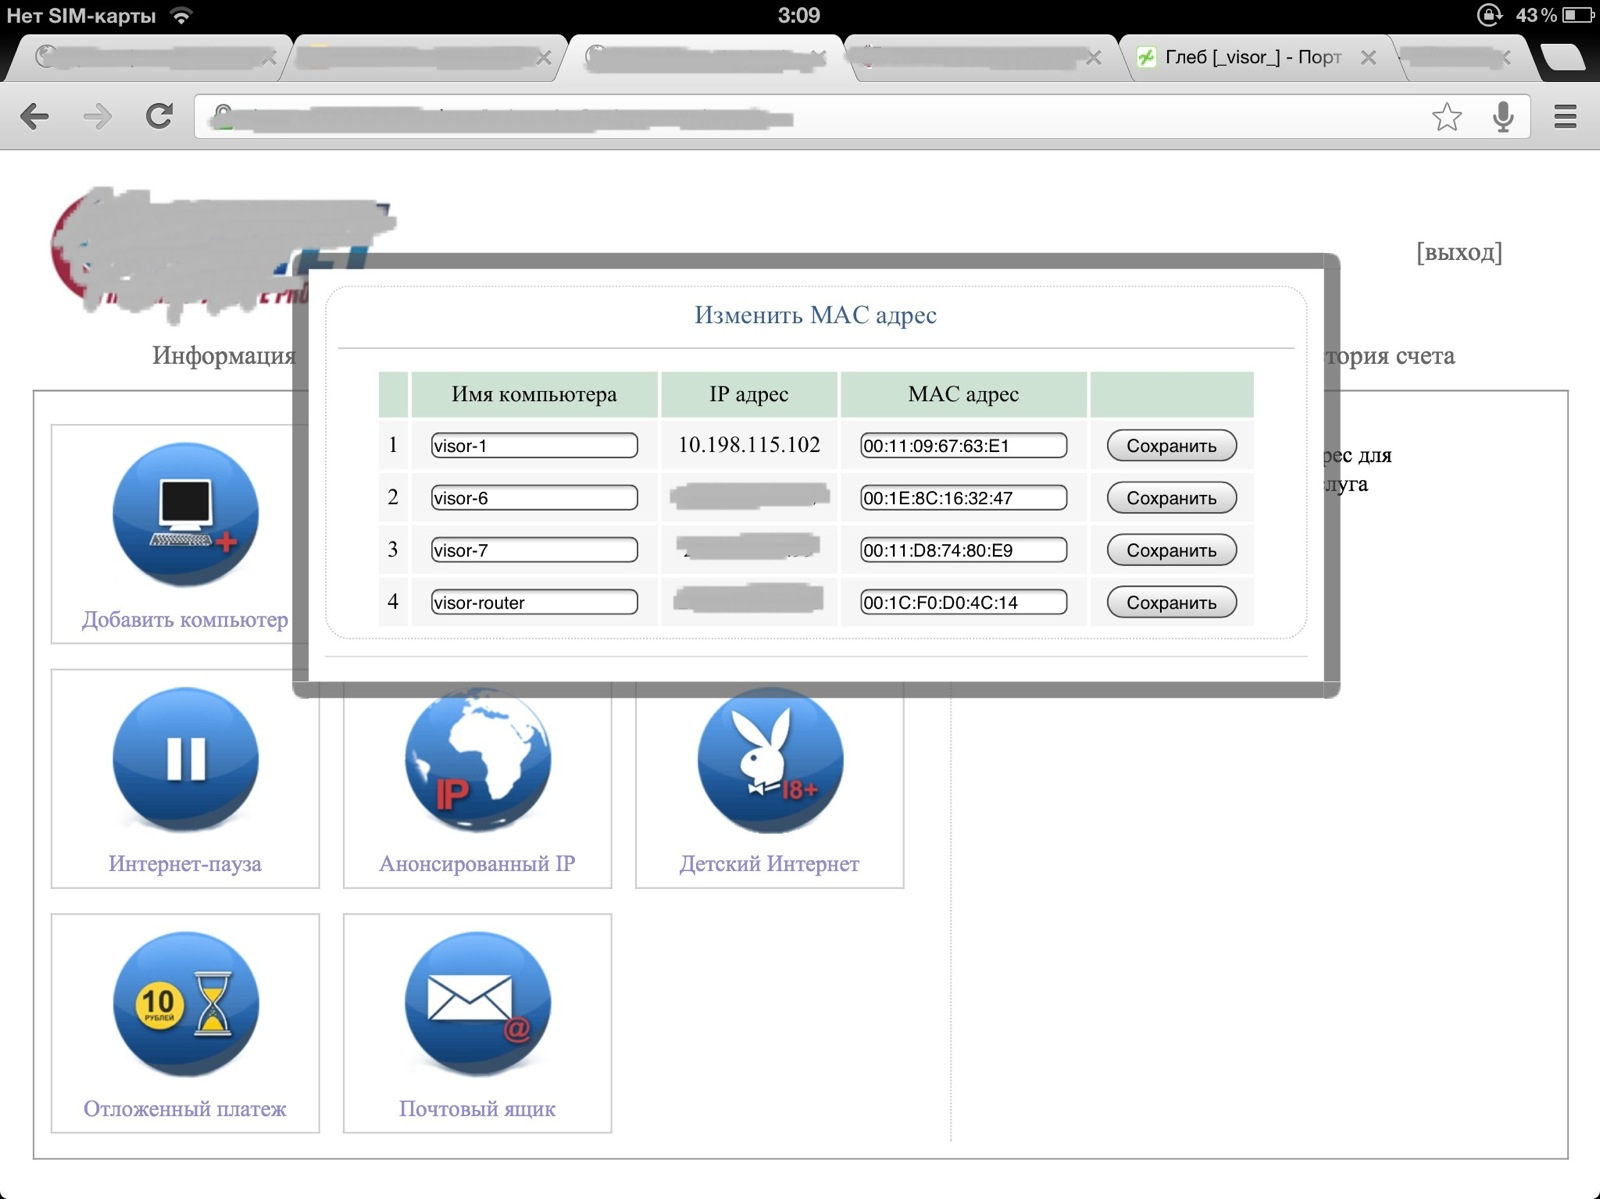Edit MAC address 00:11:09:67:63:E1 field
Screen dimensions: 1600x1199
click(963, 446)
